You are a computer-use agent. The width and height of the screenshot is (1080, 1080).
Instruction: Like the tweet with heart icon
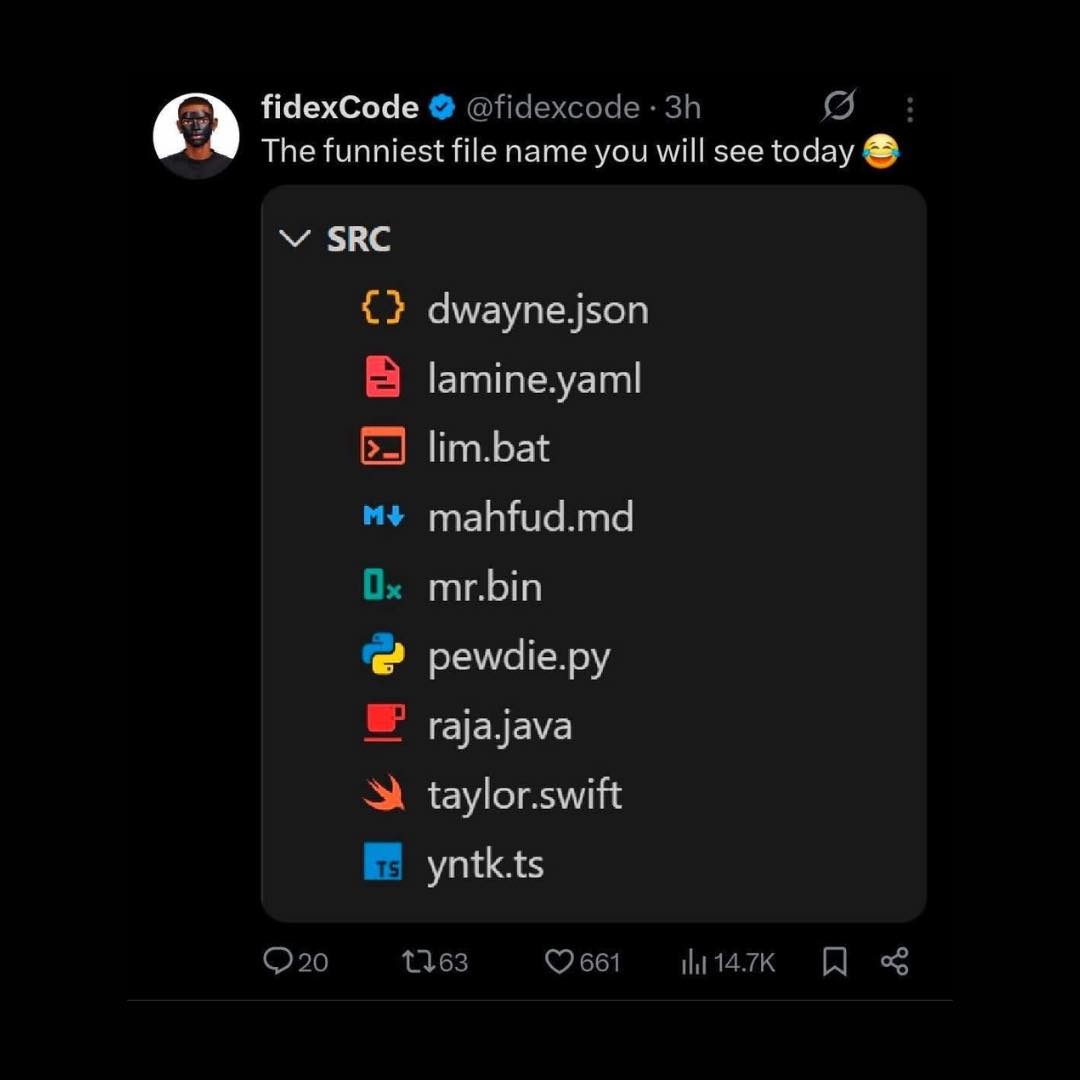(558, 961)
